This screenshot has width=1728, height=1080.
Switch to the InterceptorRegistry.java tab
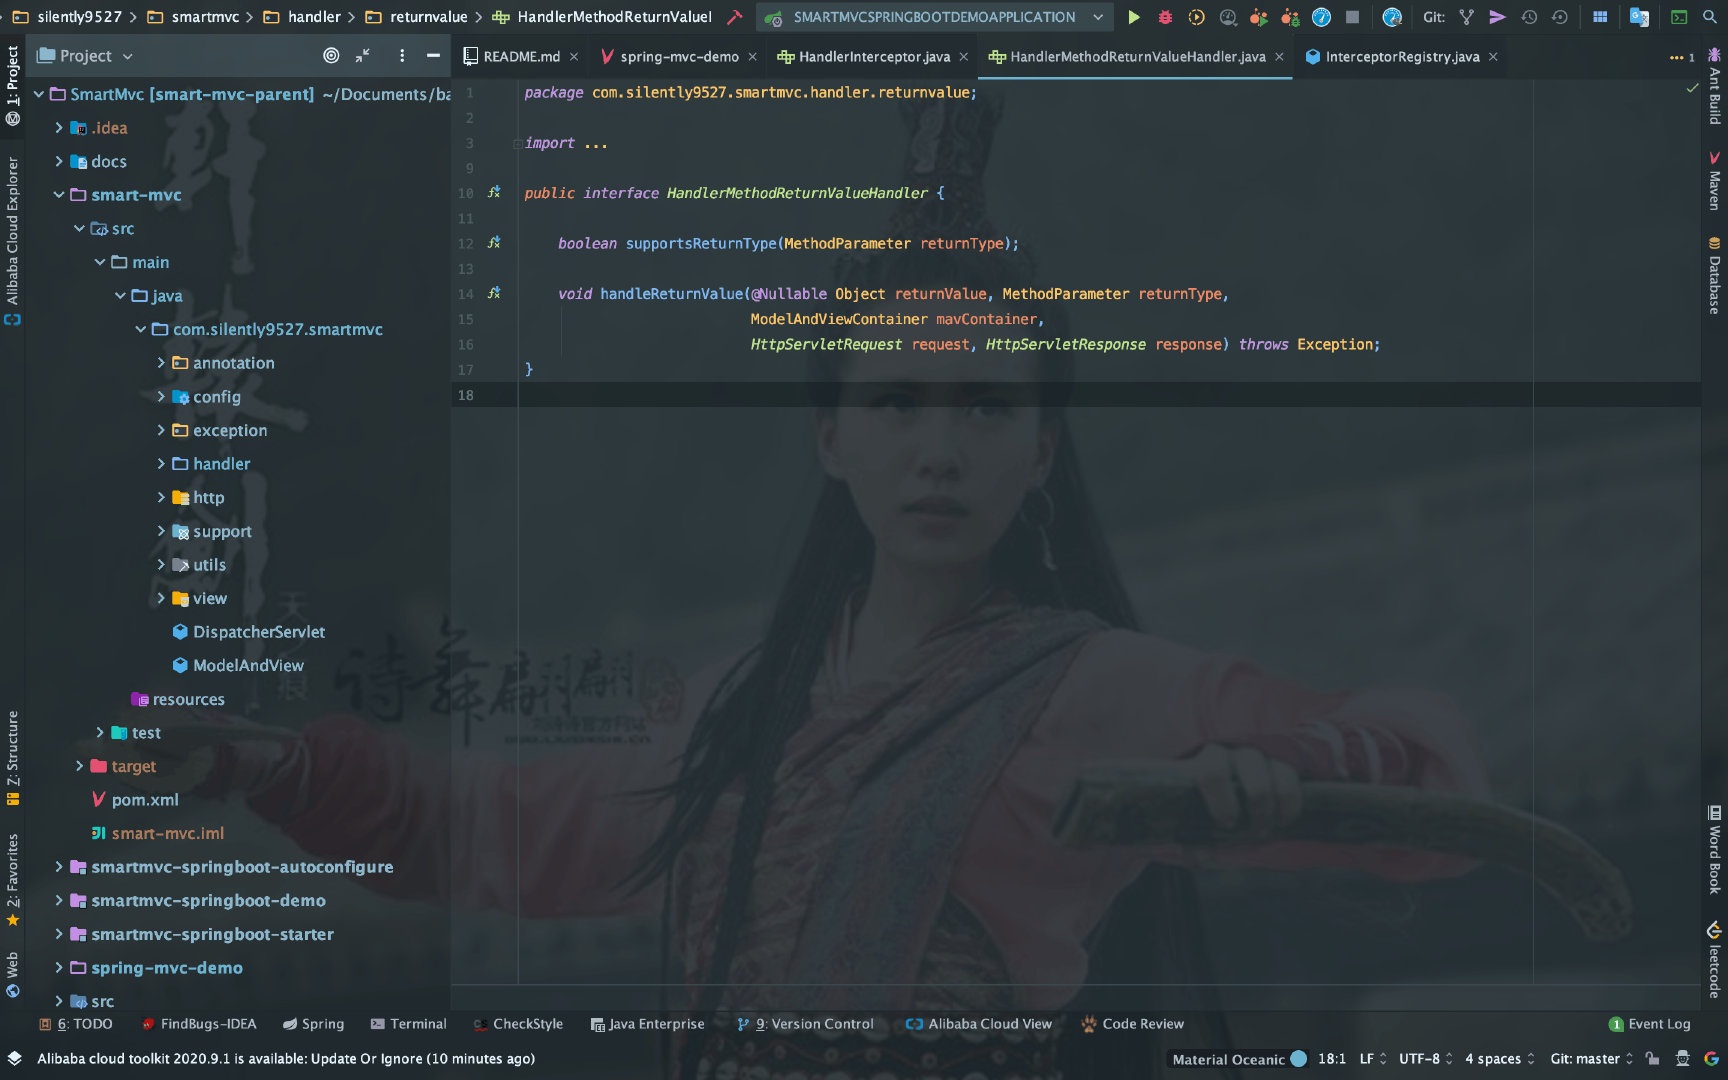point(1402,57)
